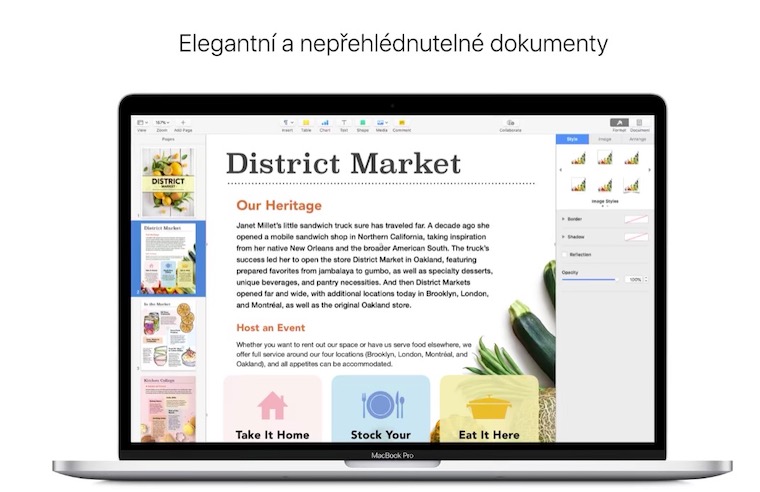Click the Take It Home card
Screen dimensions: 760x492
click(x=272, y=409)
